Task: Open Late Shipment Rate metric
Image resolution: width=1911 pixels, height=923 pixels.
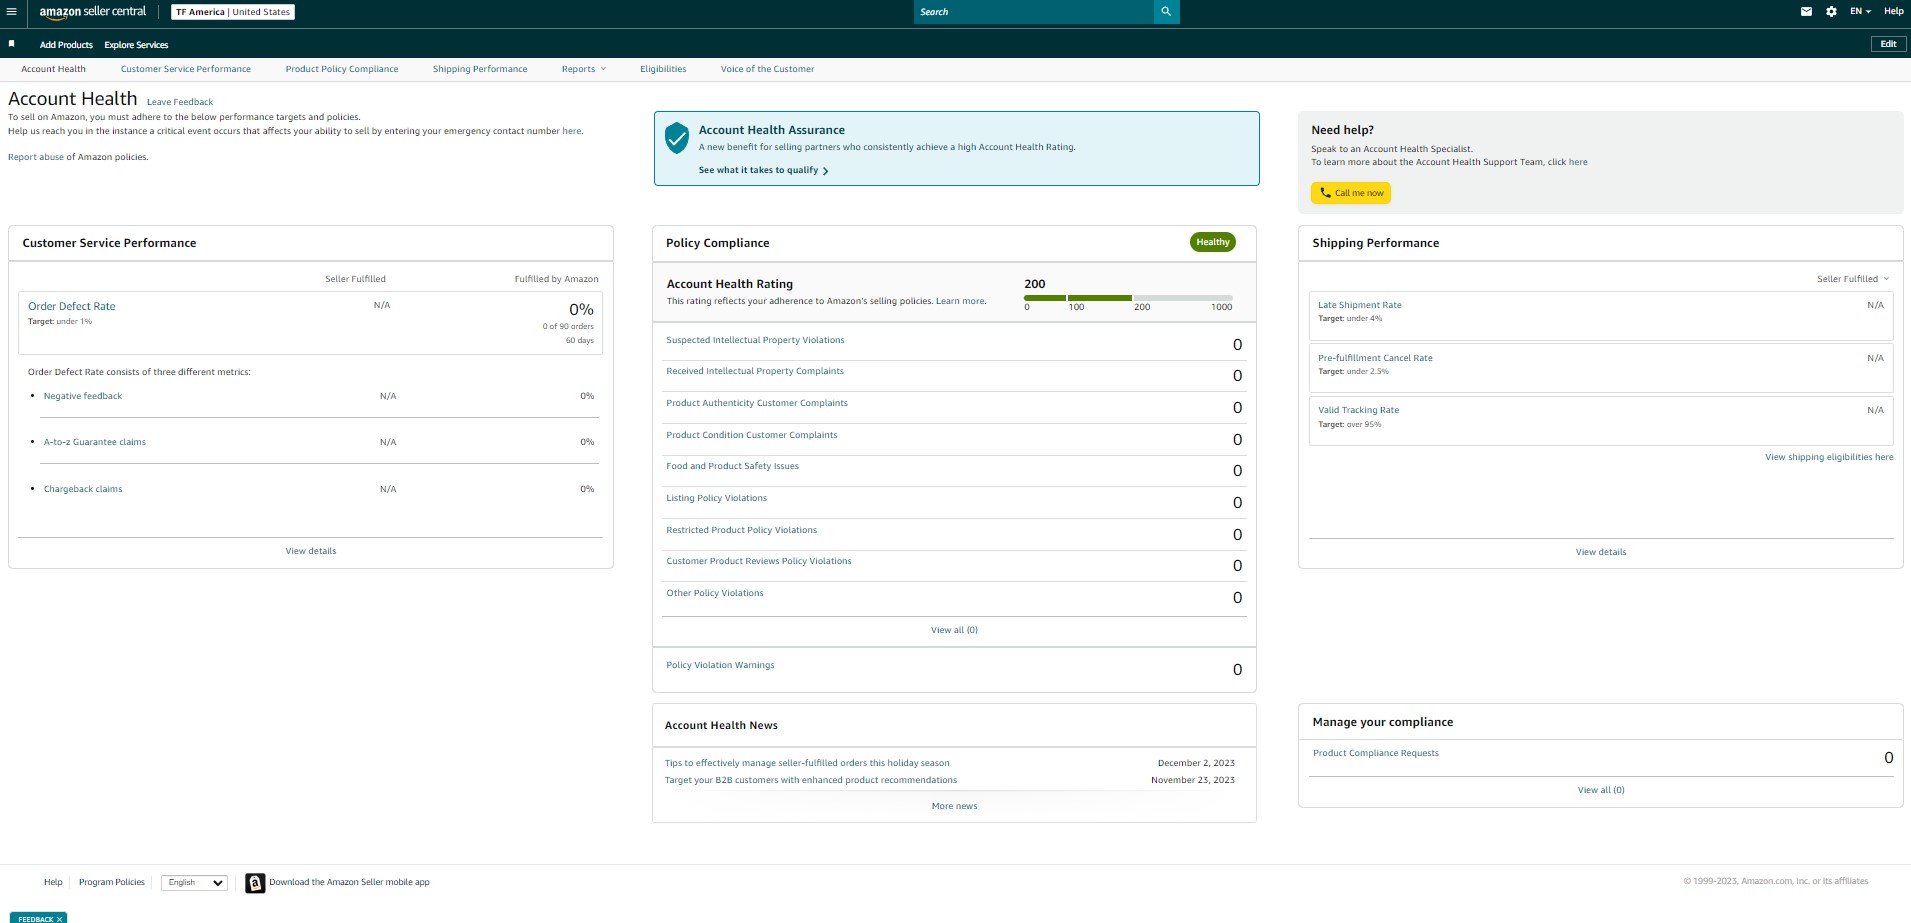Action: [1360, 305]
